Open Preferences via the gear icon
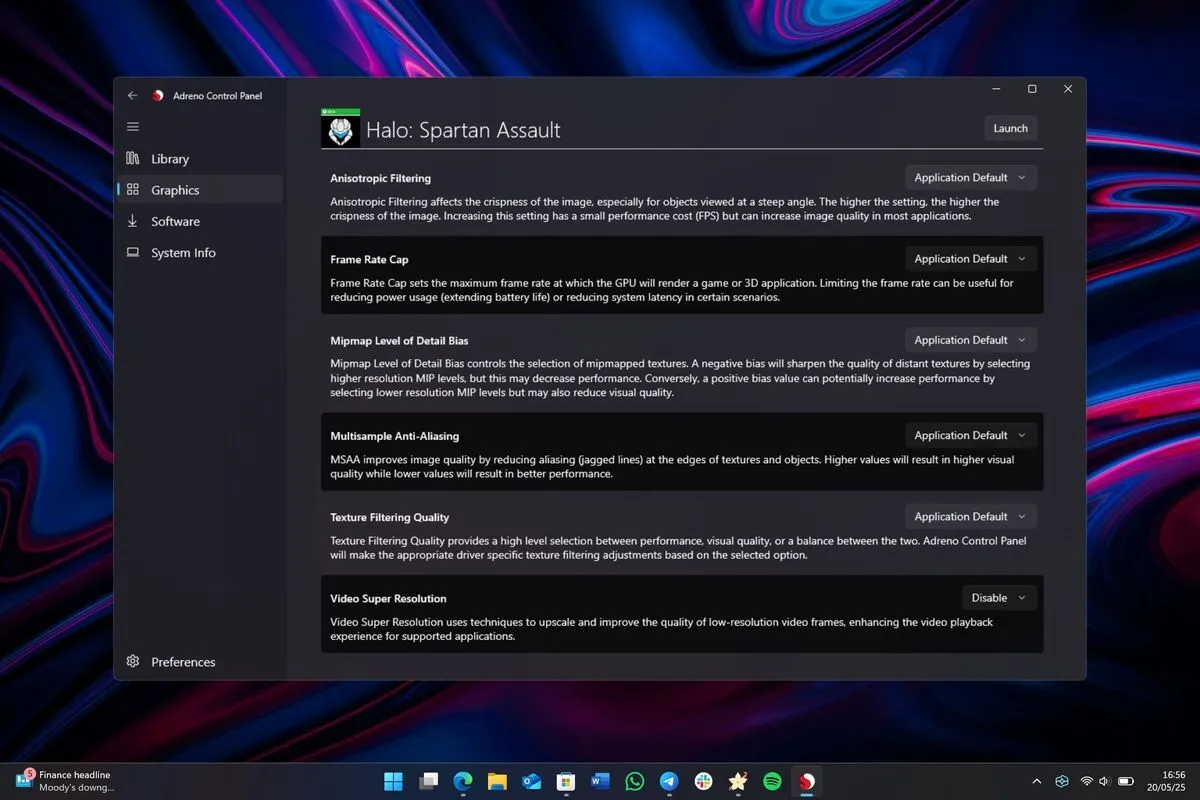This screenshot has height=800, width=1200. (133, 662)
